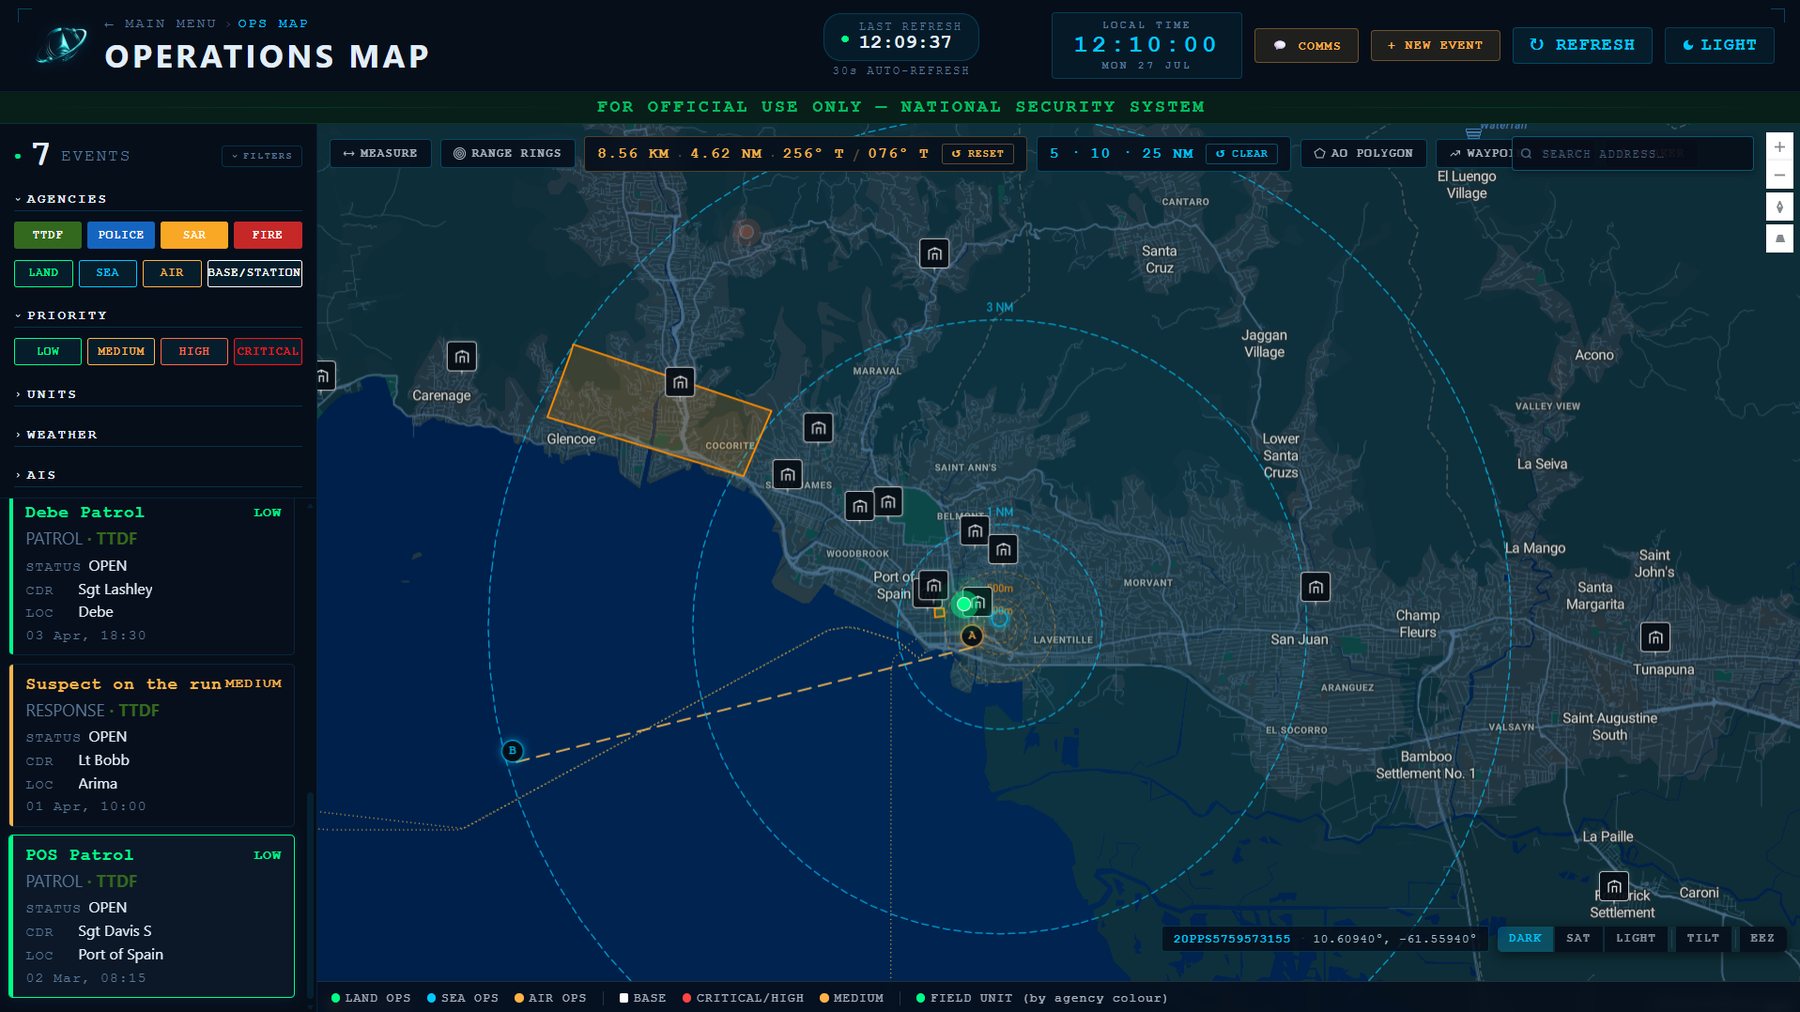Click base marker beside Port of Spain label
This screenshot has width=1800, height=1012.
pos(933,586)
